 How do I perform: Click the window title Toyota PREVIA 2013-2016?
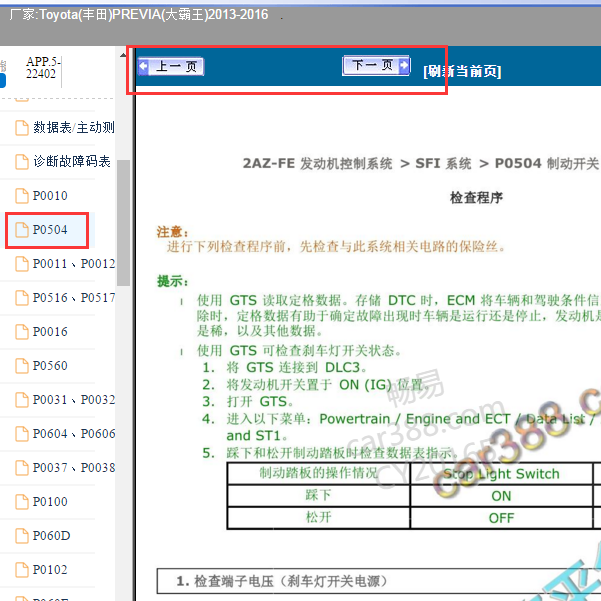[x=138, y=15]
